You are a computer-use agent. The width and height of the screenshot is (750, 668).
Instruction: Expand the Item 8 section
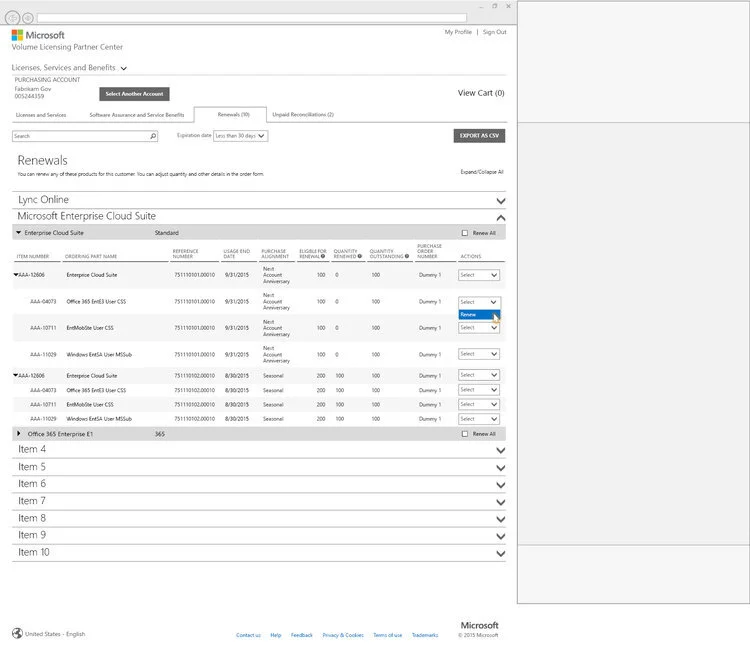pos(500,519)
